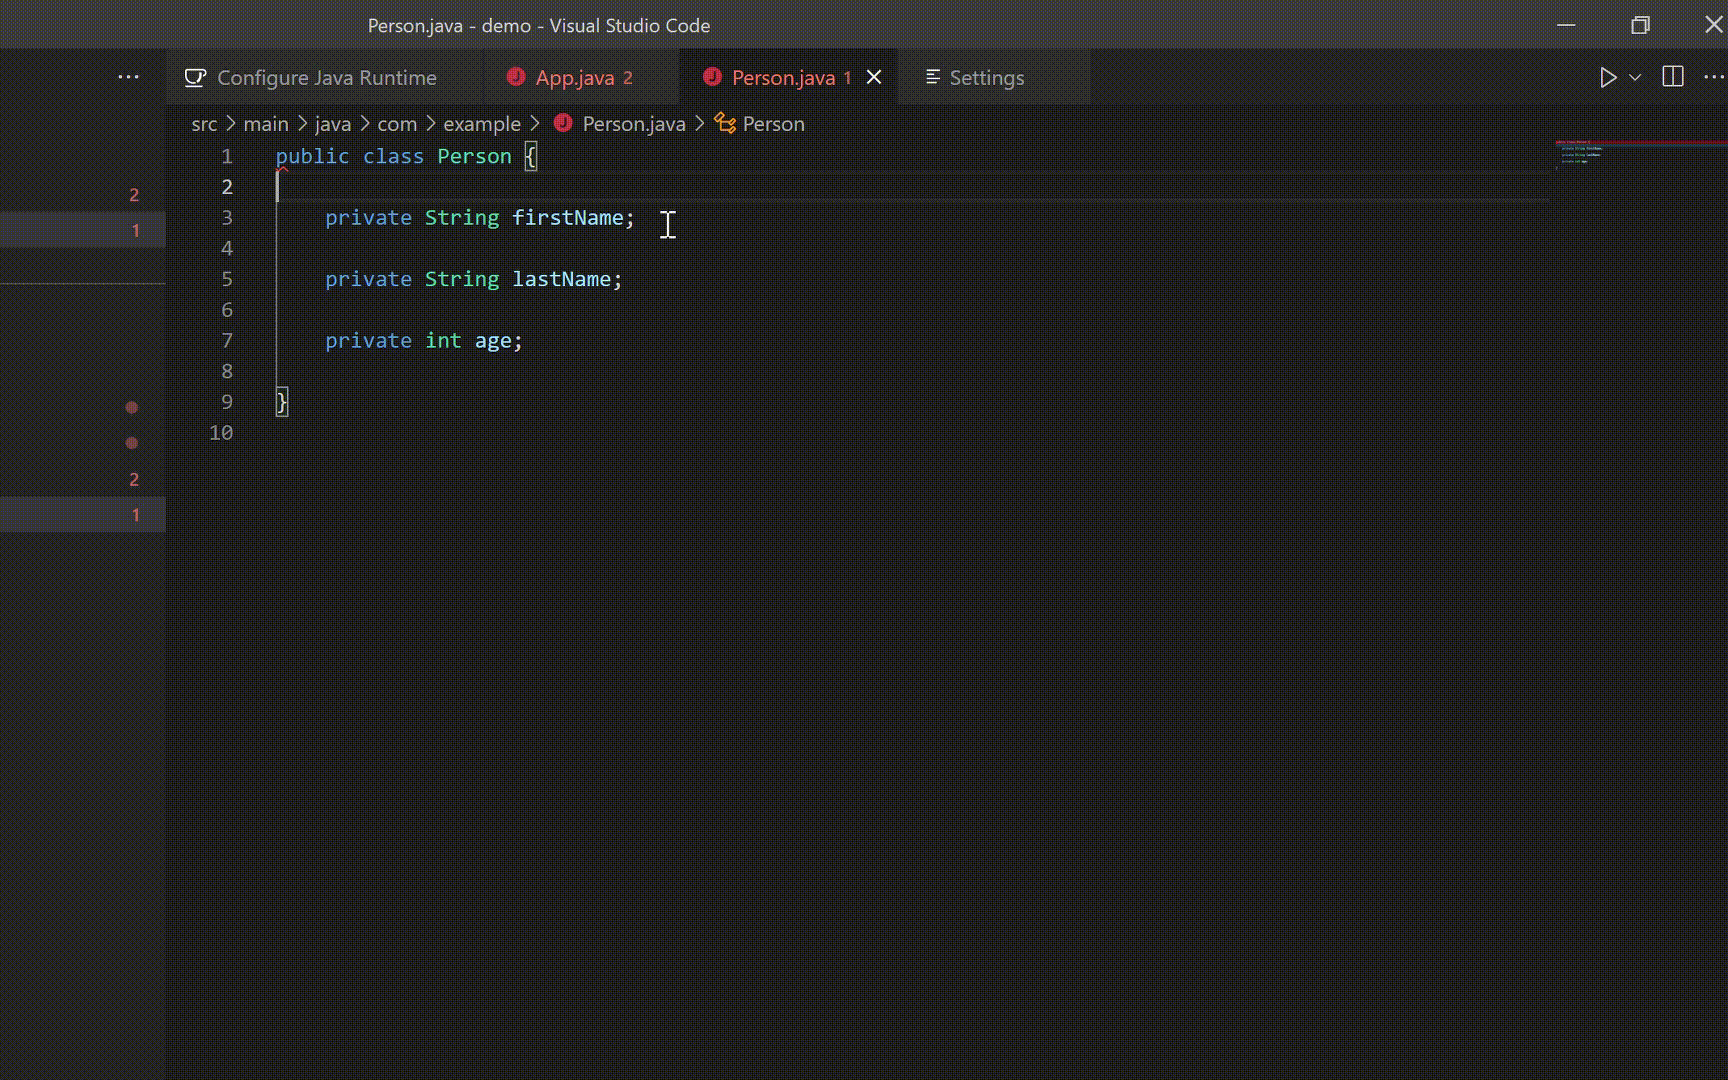Open the Configure Java Runtime tab
Screen dimensions: 1728x1080
click(x=326, y=78)
